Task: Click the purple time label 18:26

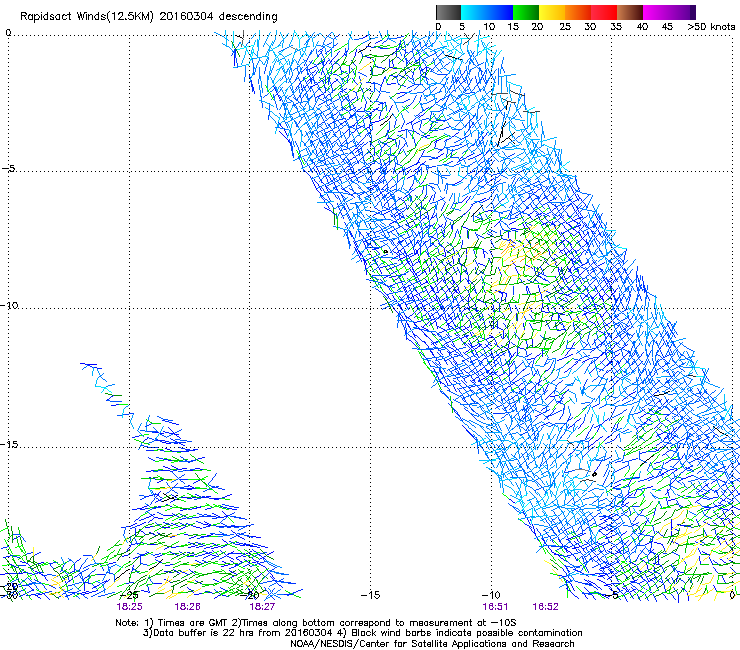Action: (187, 607)
